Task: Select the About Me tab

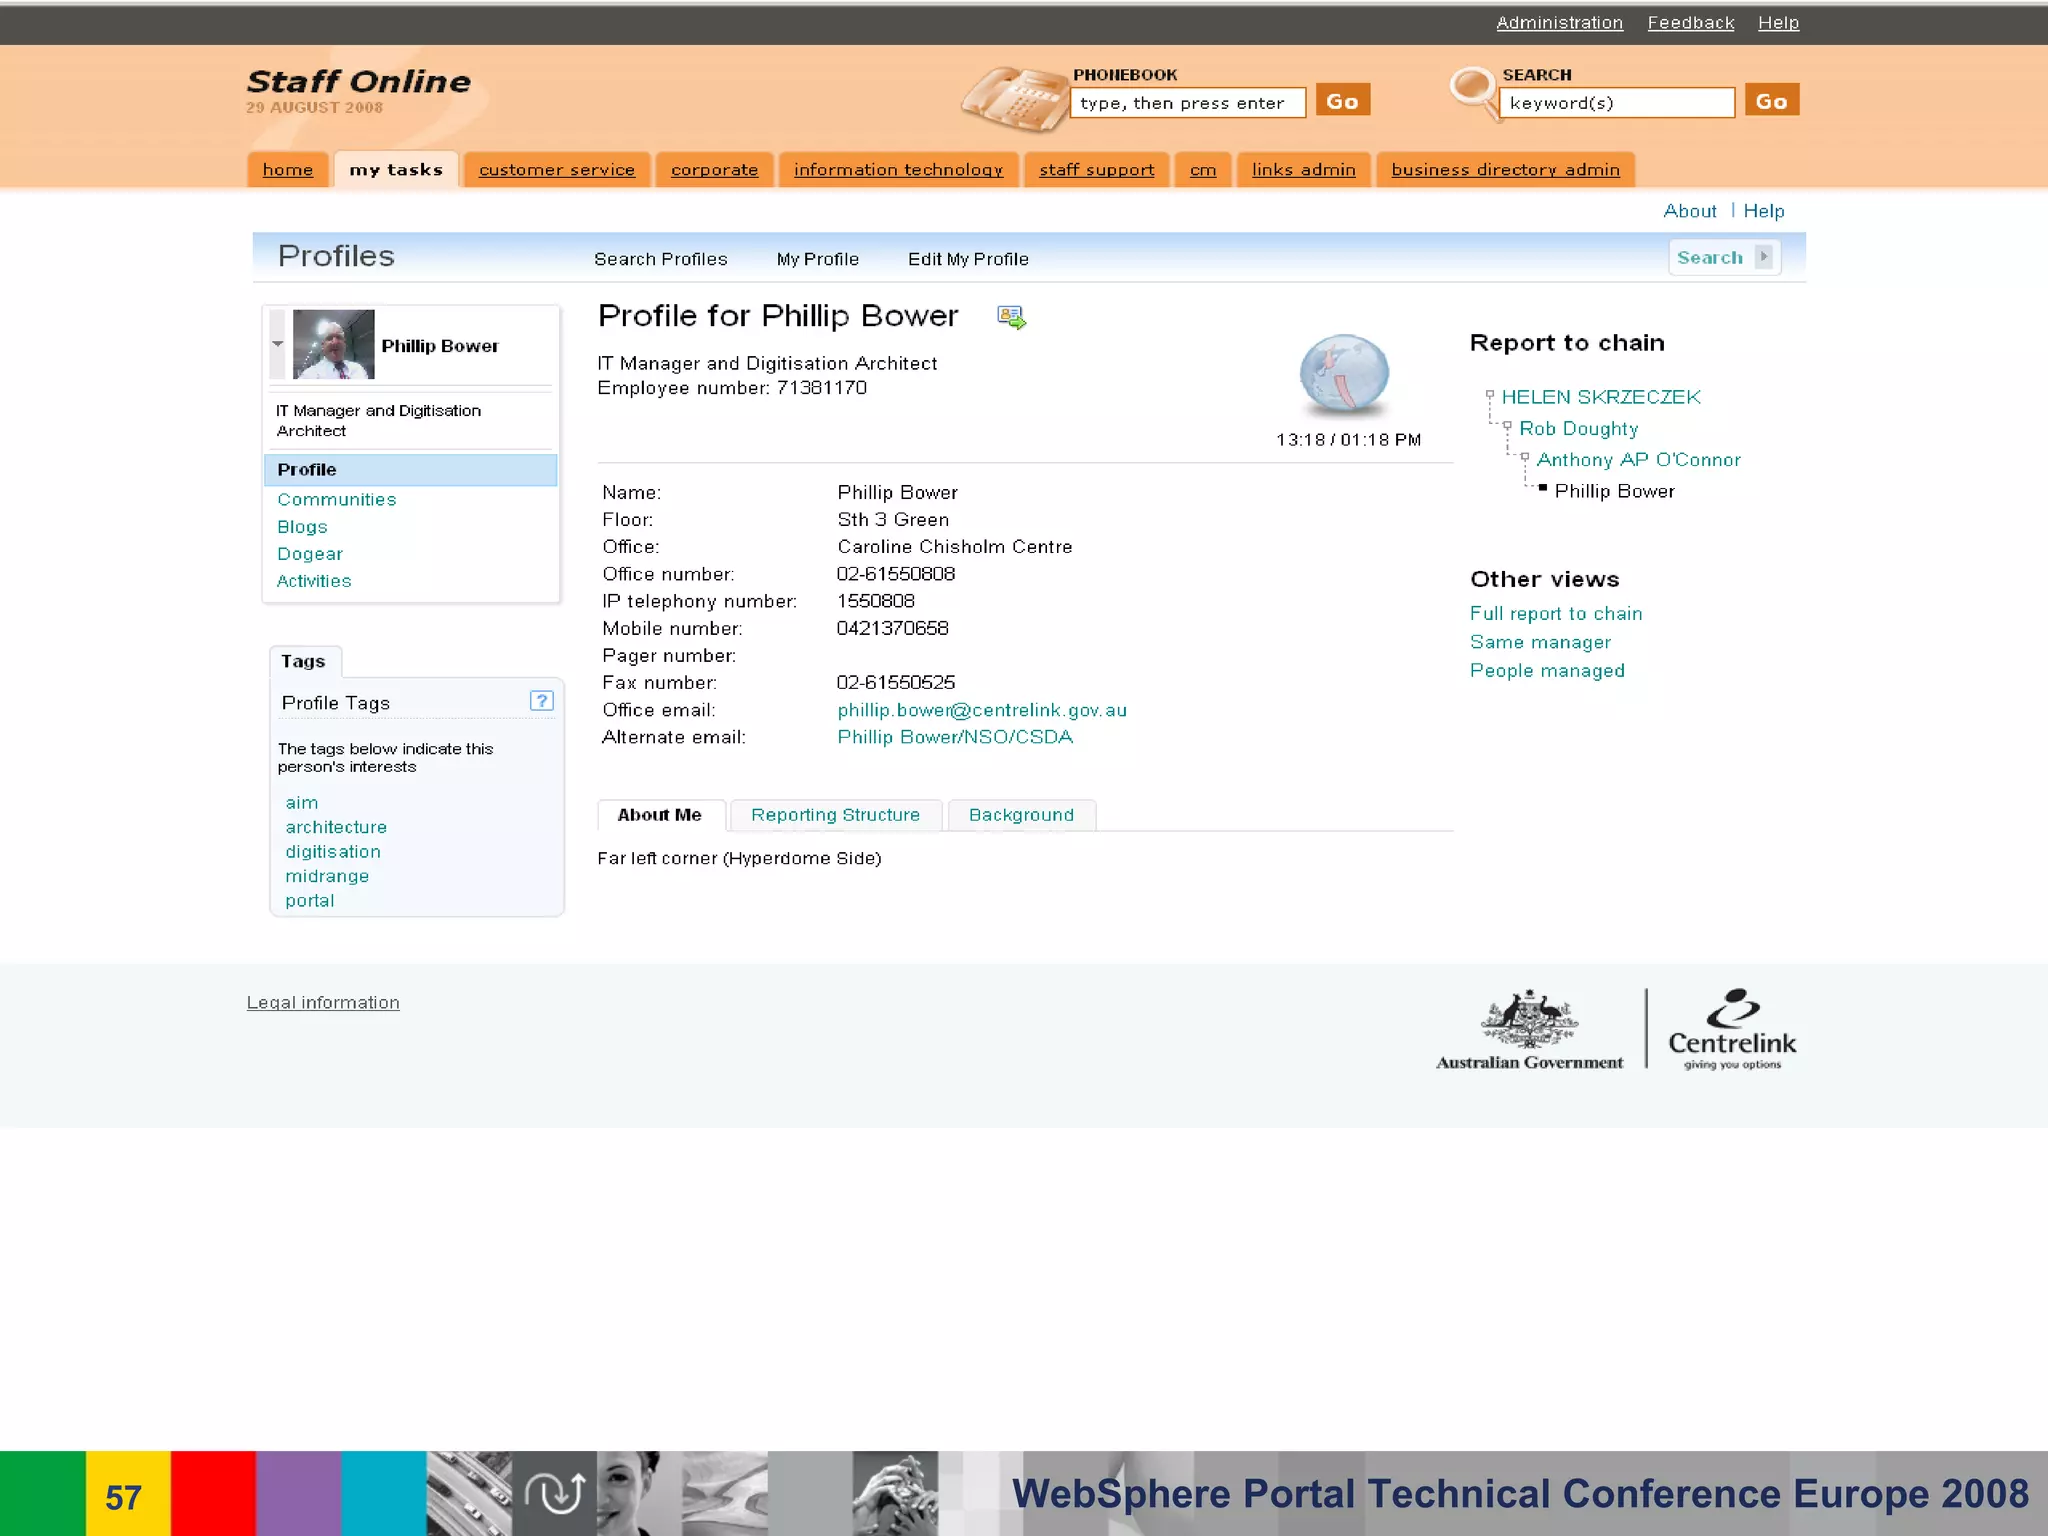Action: (x=660, y=815)
